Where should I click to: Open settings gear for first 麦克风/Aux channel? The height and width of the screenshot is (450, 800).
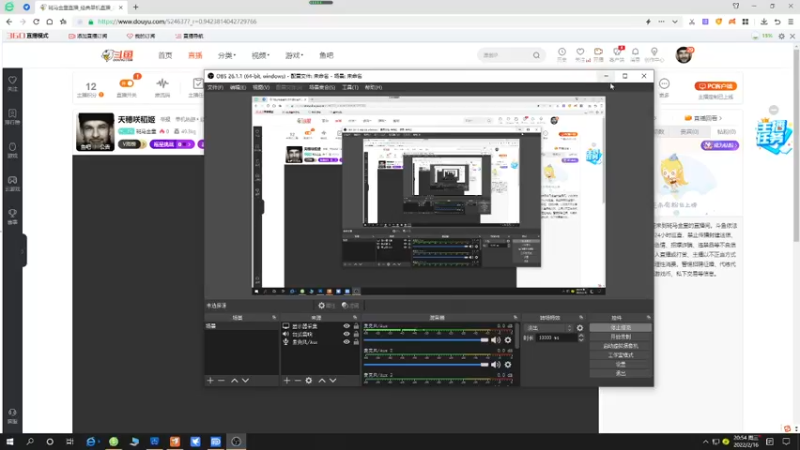coord(508,340)
